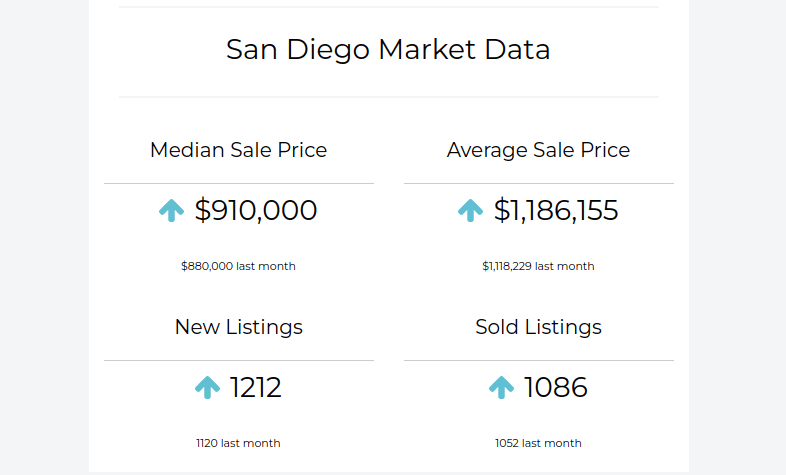This screenshot has width=786, height=475.
Task: Click the up arrow beside Median Sale Price
Action: tap(172, 210)
